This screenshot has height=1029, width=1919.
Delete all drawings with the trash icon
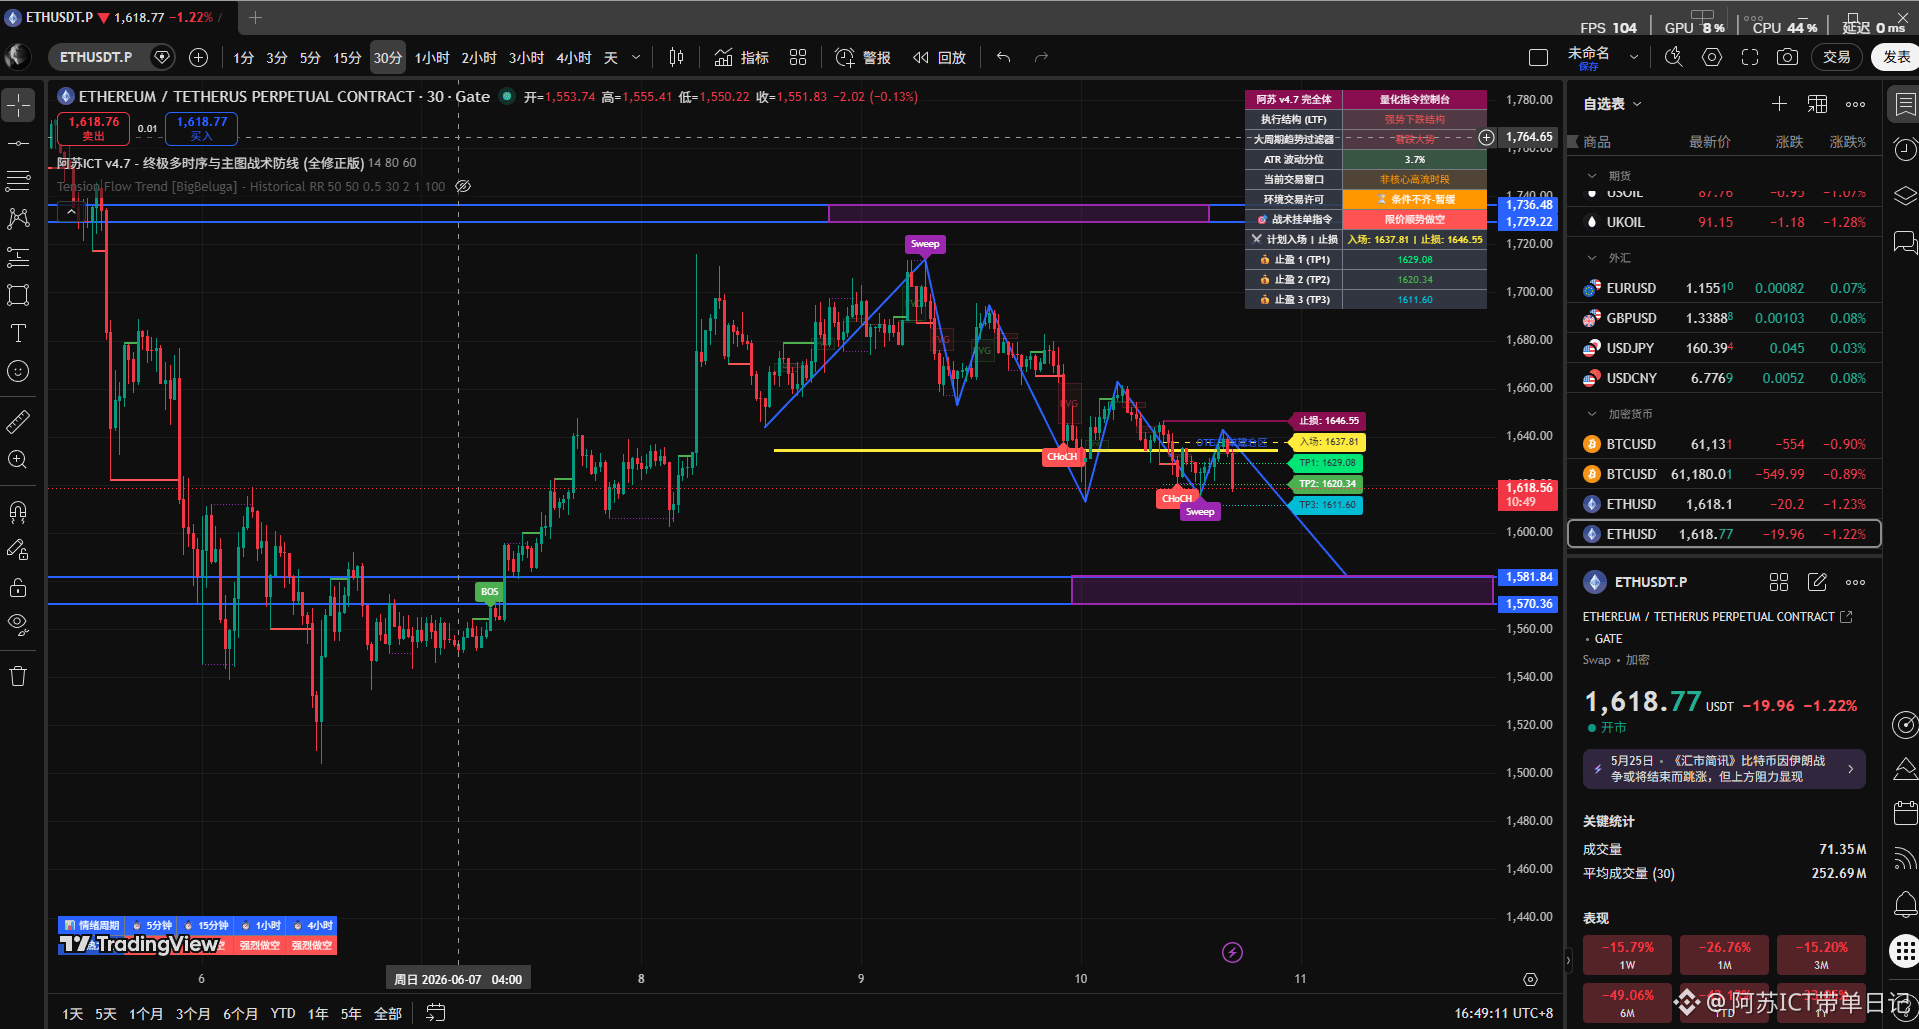[18, 677]
